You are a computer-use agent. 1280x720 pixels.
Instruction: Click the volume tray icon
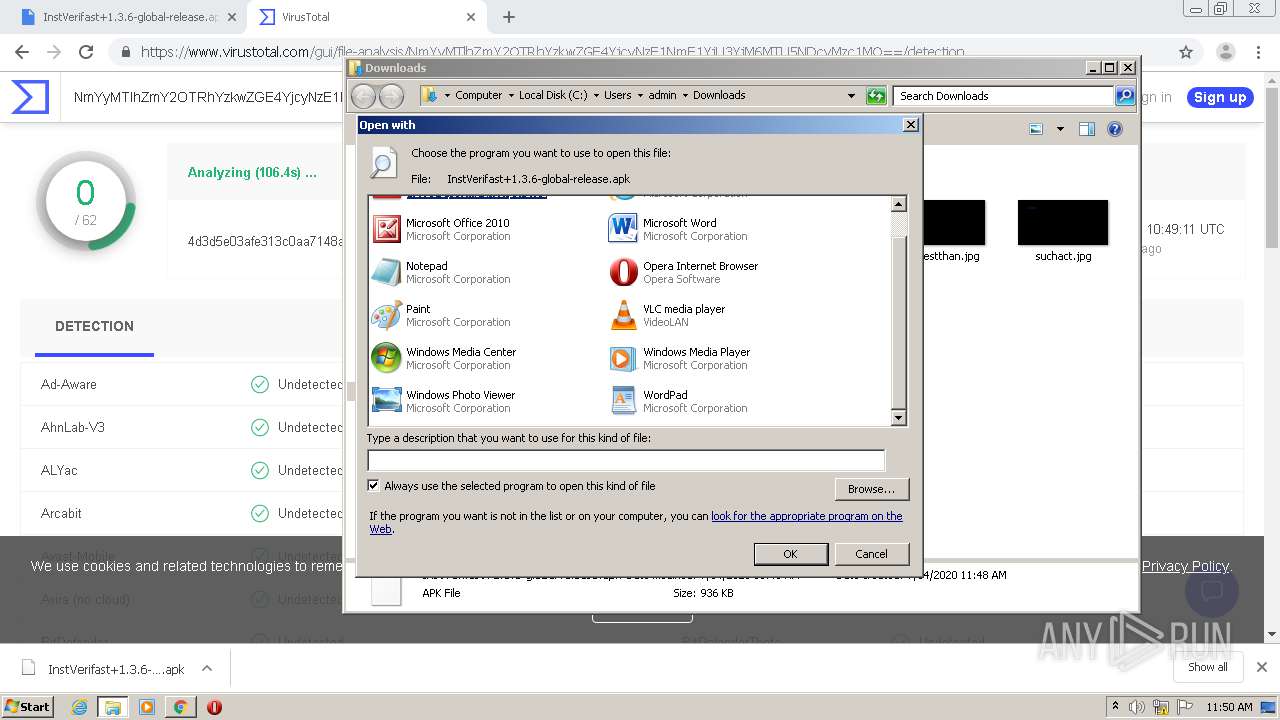click(1137, 707)
